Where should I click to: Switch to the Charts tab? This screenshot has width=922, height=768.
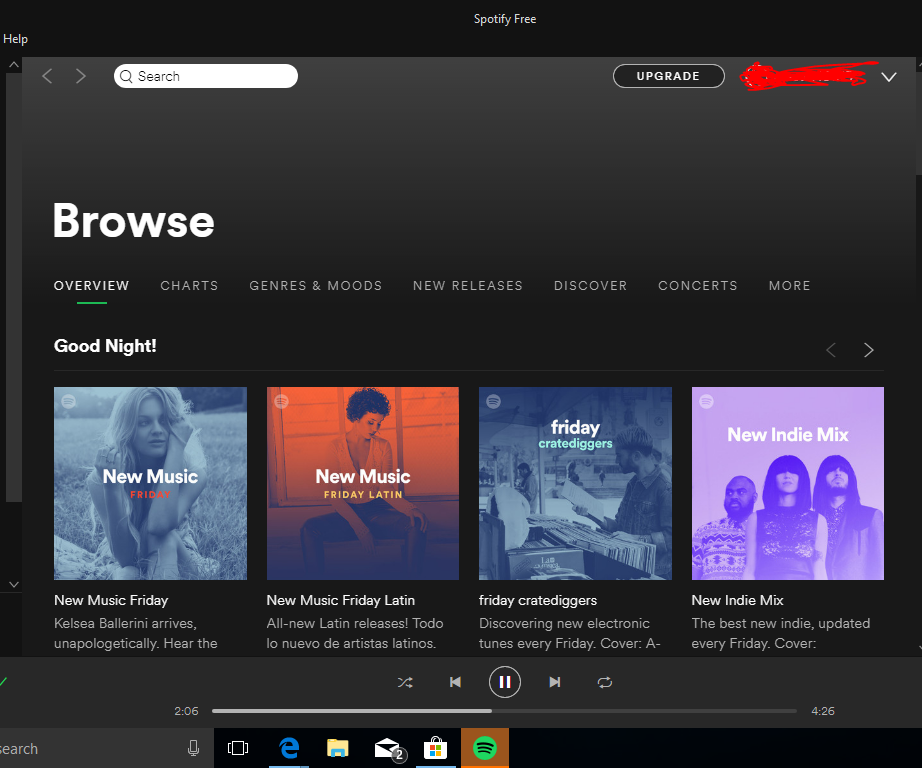coord(189,285)
